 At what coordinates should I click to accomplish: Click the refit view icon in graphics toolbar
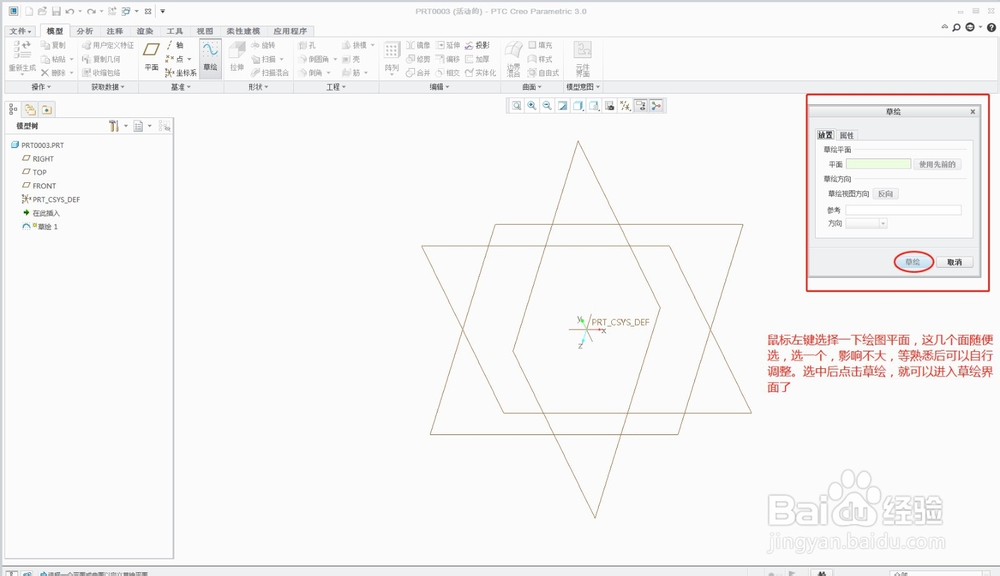pyautogui.click(x=517, y=105)
